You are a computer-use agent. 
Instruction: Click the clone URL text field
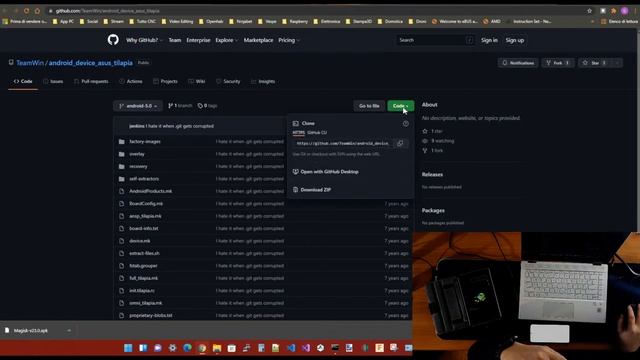coord(343,143)
